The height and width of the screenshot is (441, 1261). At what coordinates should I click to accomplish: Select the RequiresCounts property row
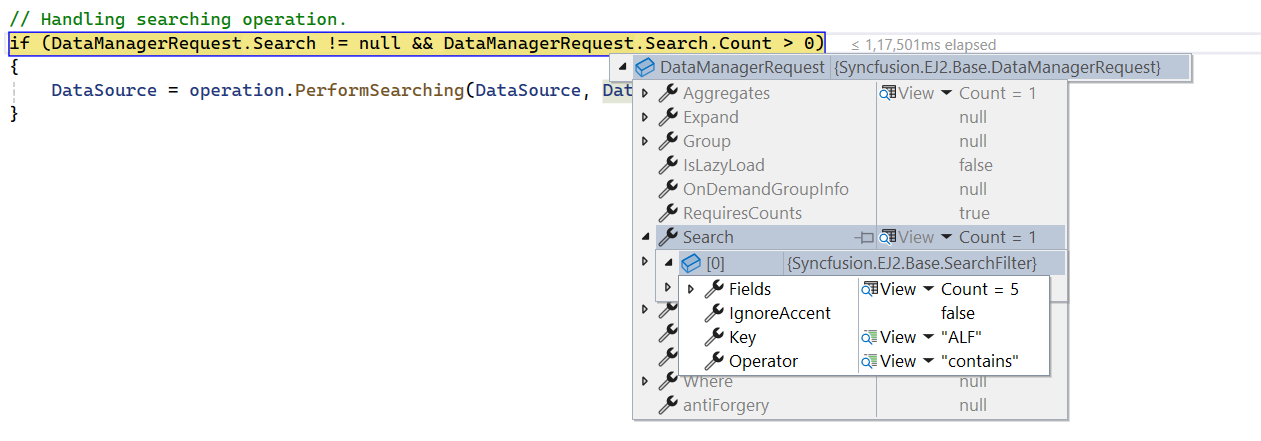[850, 213]
